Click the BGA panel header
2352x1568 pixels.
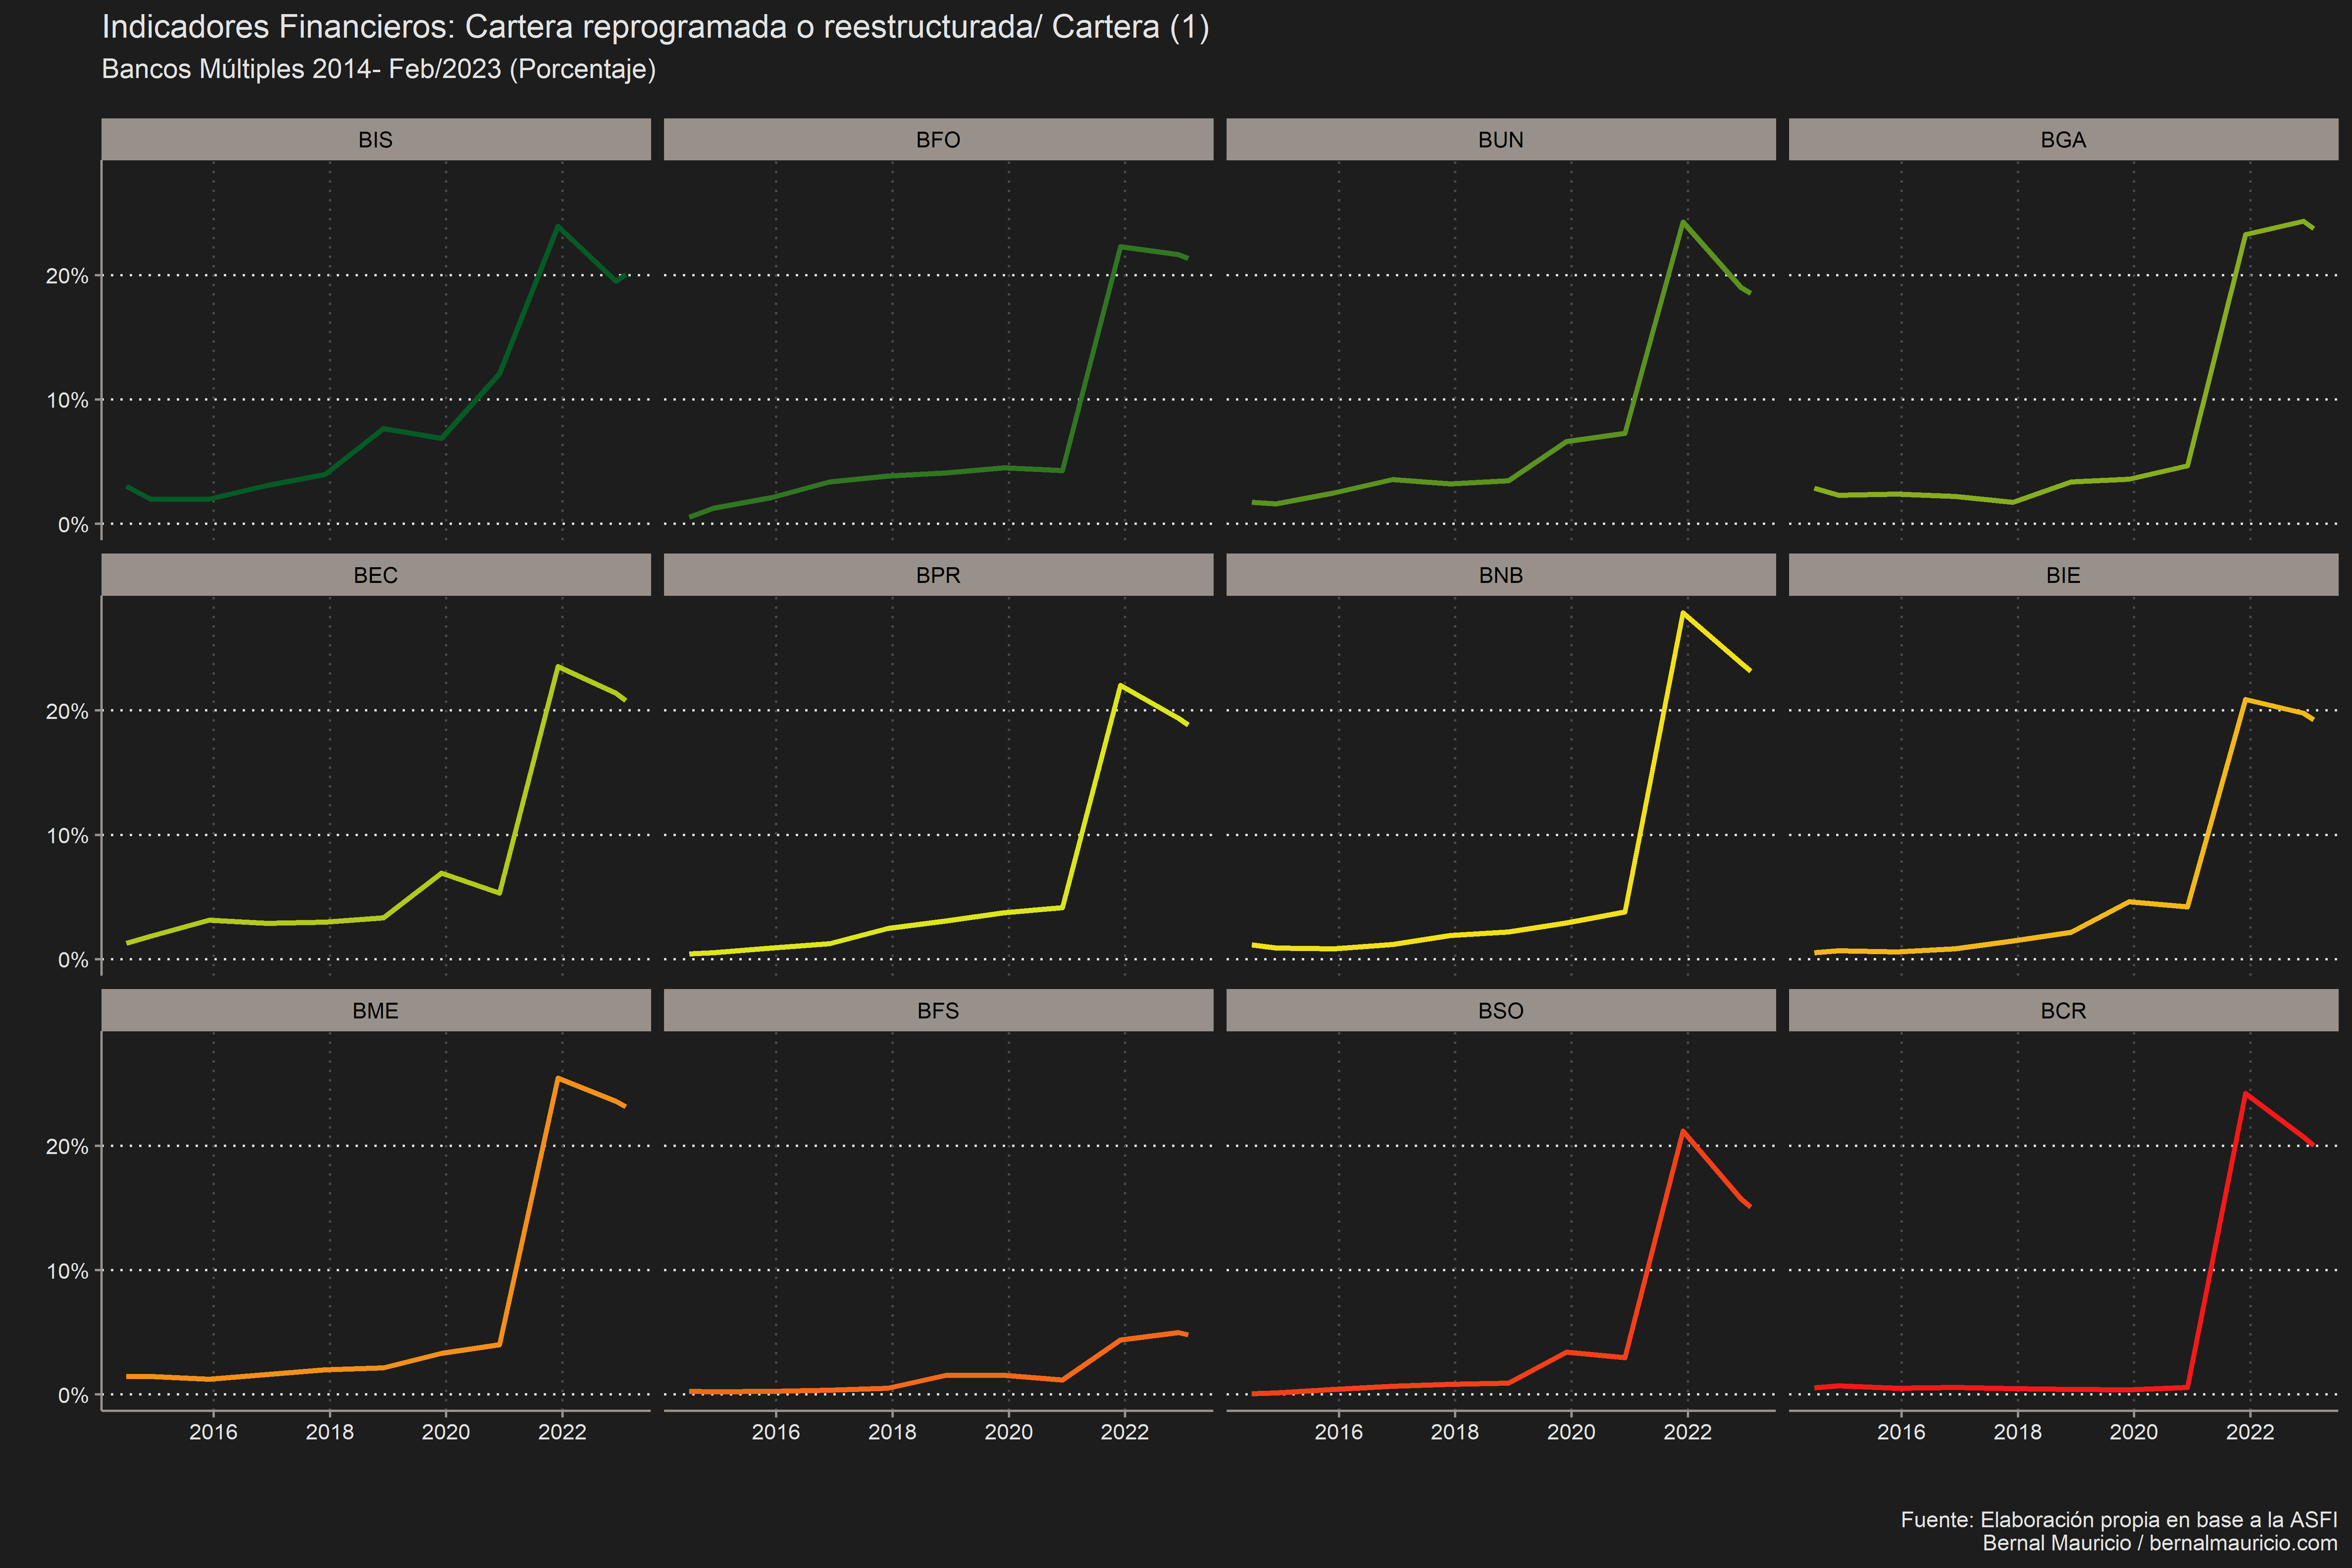(2063, 139)
